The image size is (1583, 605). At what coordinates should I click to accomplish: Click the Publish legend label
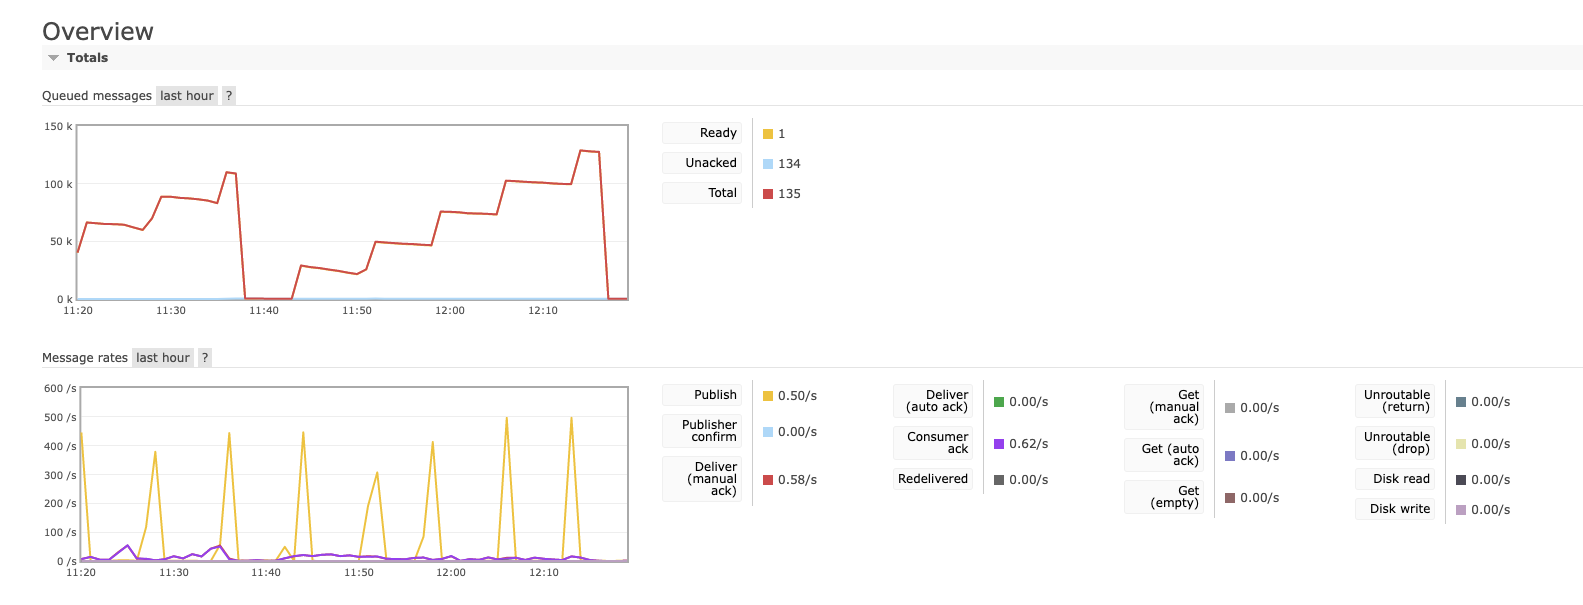[x=702, y=395]
